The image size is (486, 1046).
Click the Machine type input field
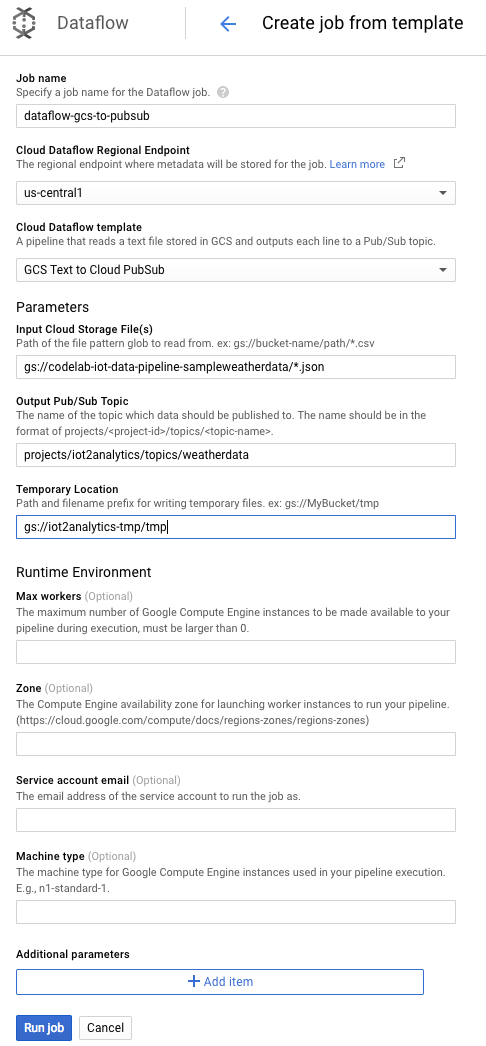(x=236, y=912)
